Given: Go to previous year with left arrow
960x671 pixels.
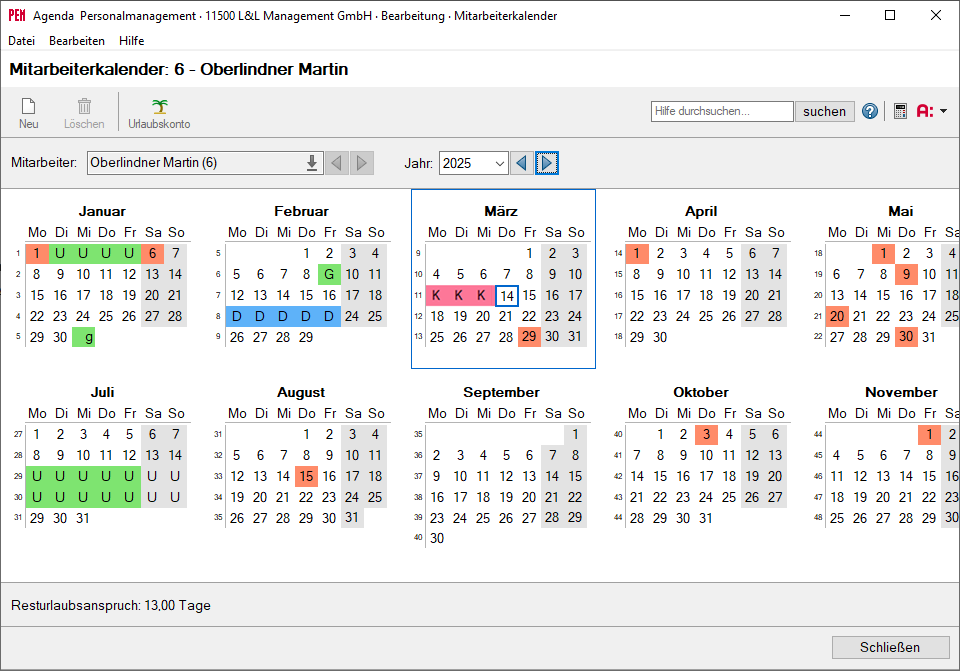Looking at the screenshot, I should (521, 163).
